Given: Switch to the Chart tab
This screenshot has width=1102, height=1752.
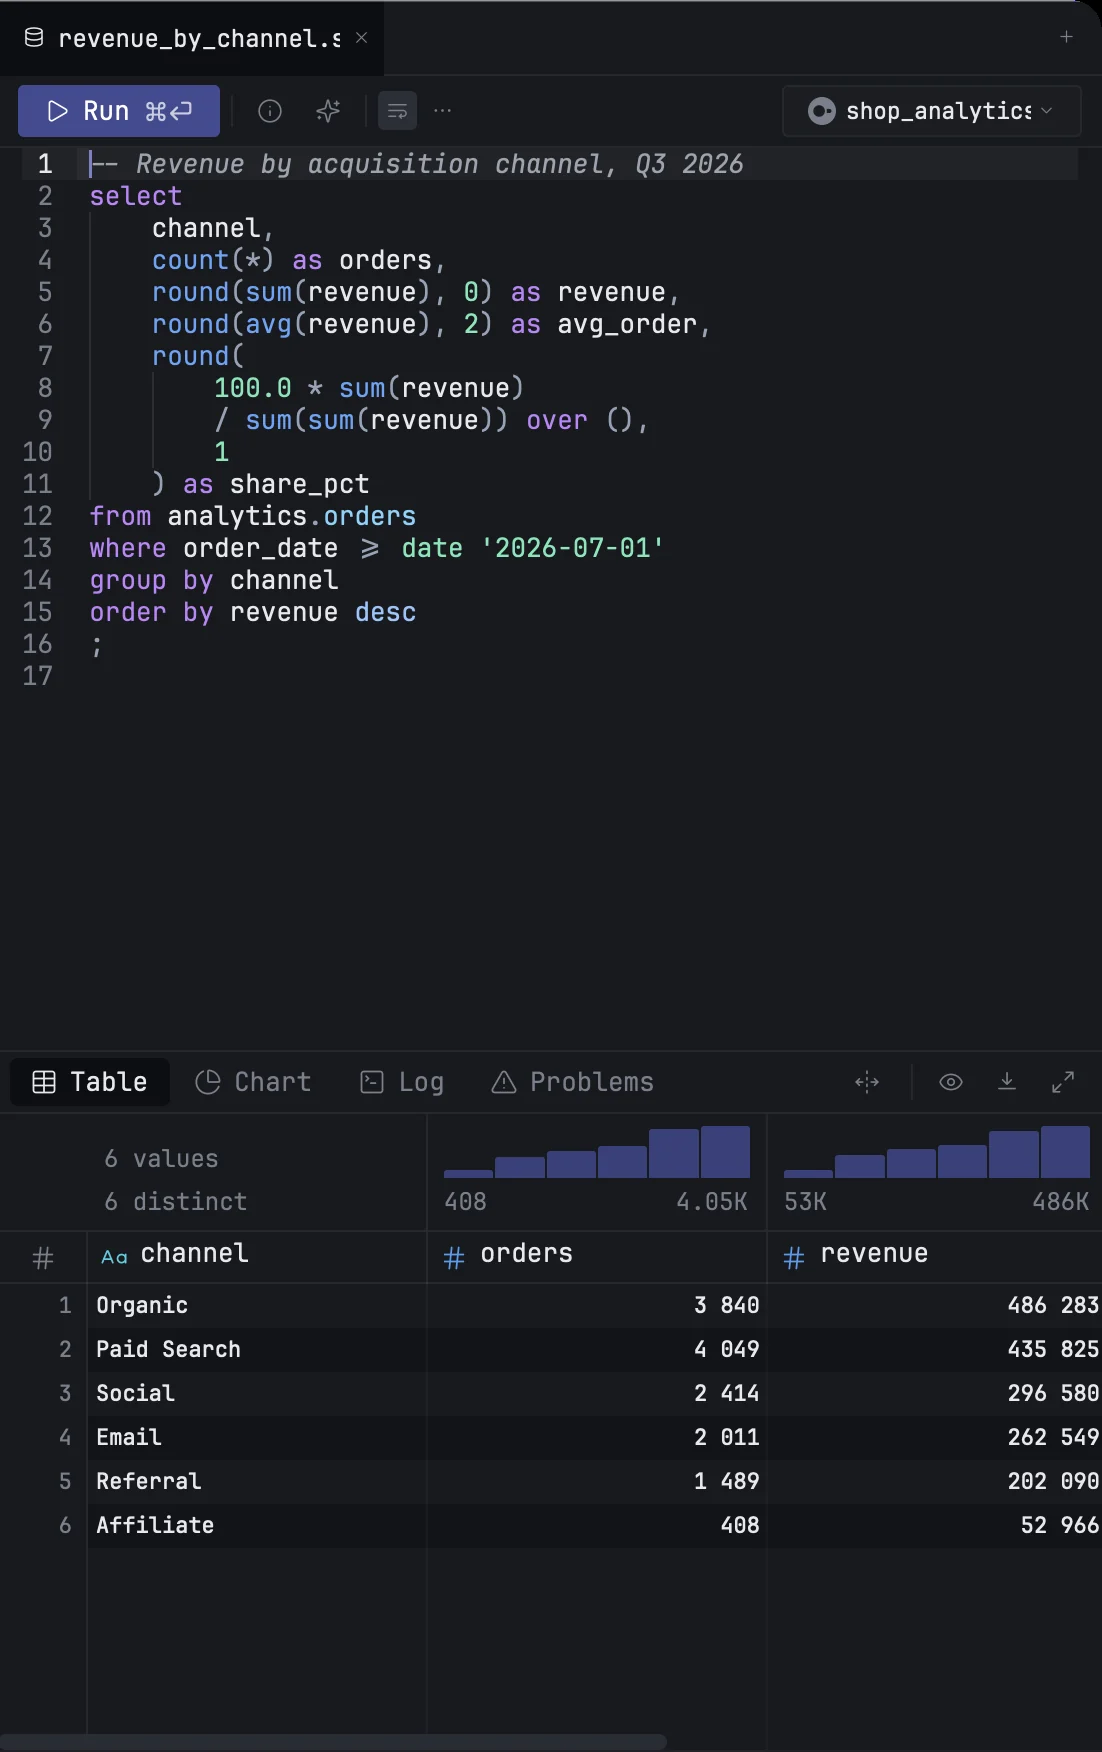Looking at the screenshot, I should click(x=253, y=1082).
